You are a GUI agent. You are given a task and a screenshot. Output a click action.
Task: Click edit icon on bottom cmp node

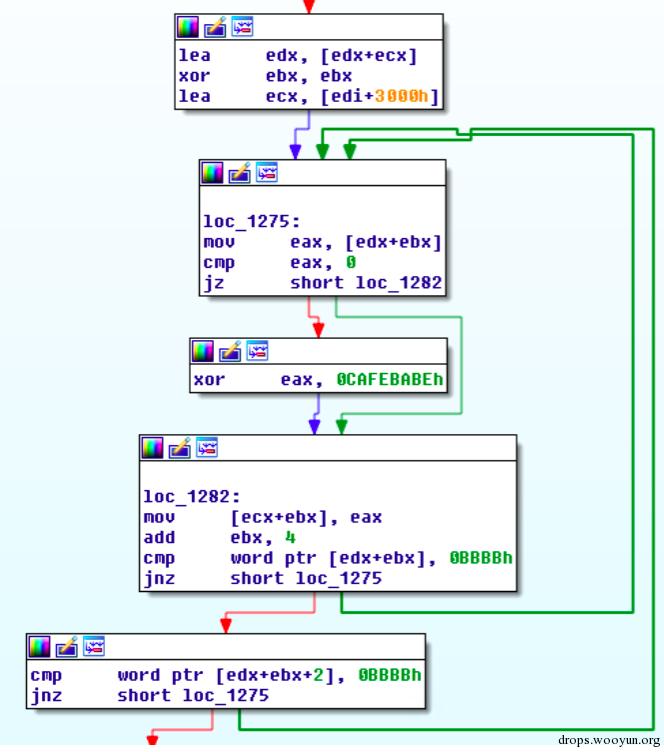coord(66,646)
